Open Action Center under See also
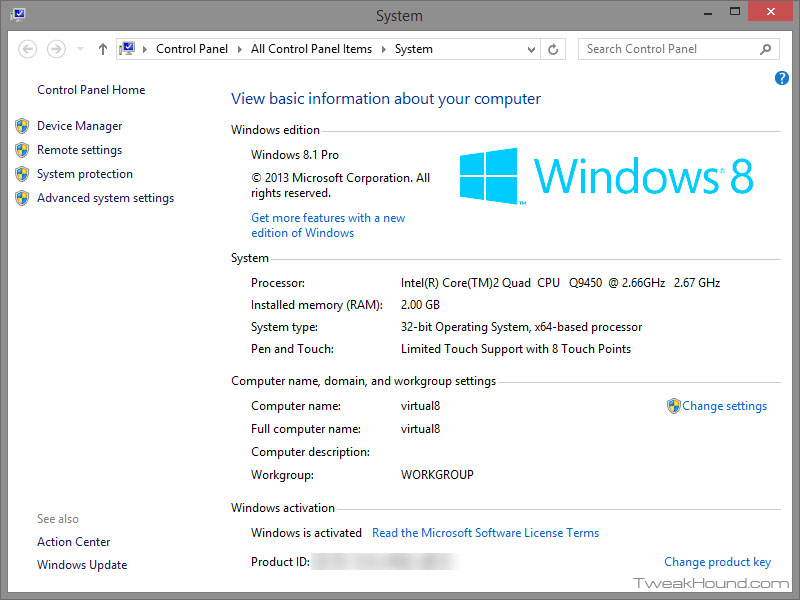This screenshot has height=600, width=800. 73,542
